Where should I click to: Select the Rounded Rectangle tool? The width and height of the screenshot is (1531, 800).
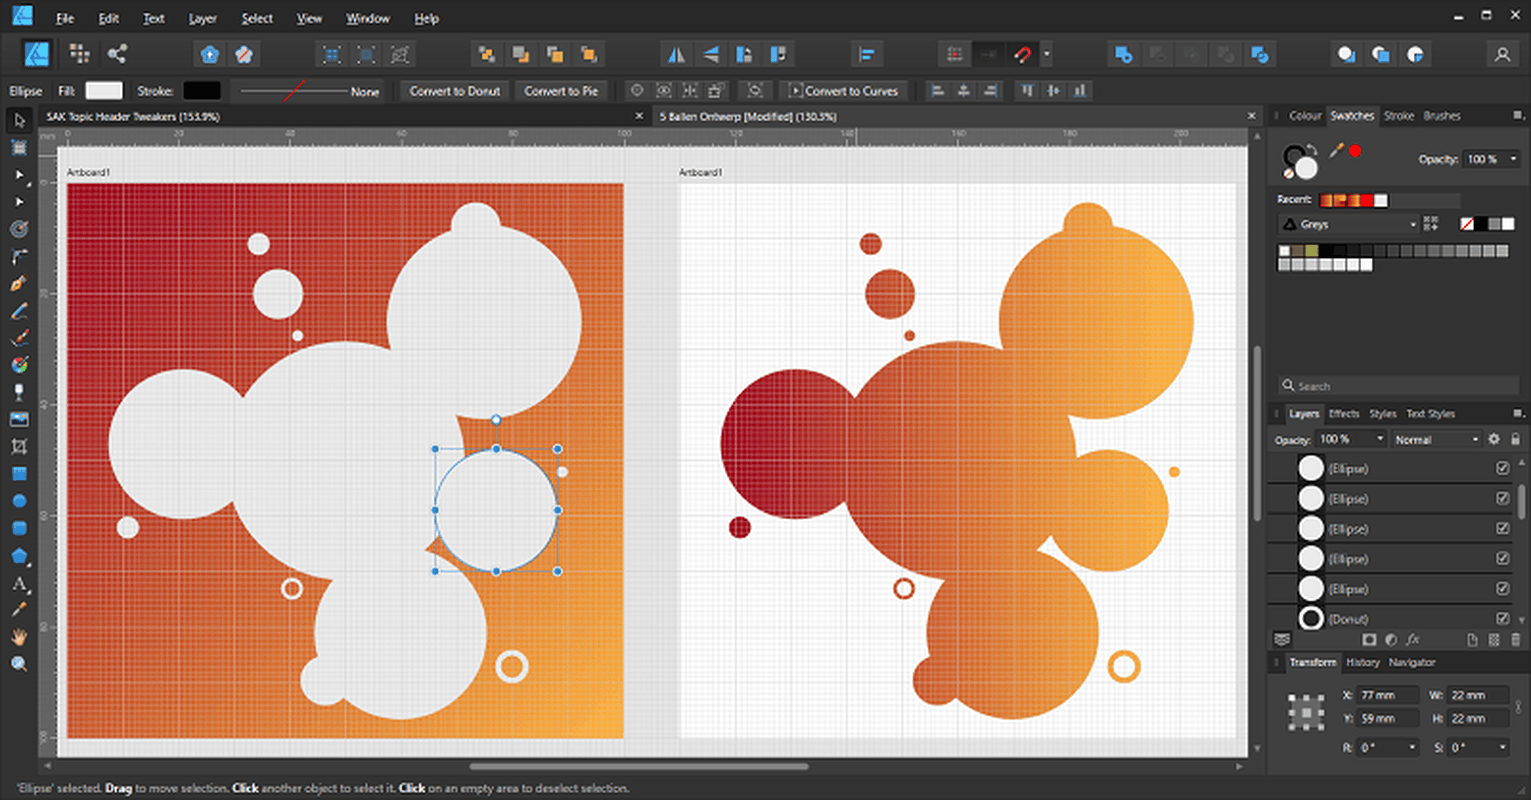click(19, 528)
